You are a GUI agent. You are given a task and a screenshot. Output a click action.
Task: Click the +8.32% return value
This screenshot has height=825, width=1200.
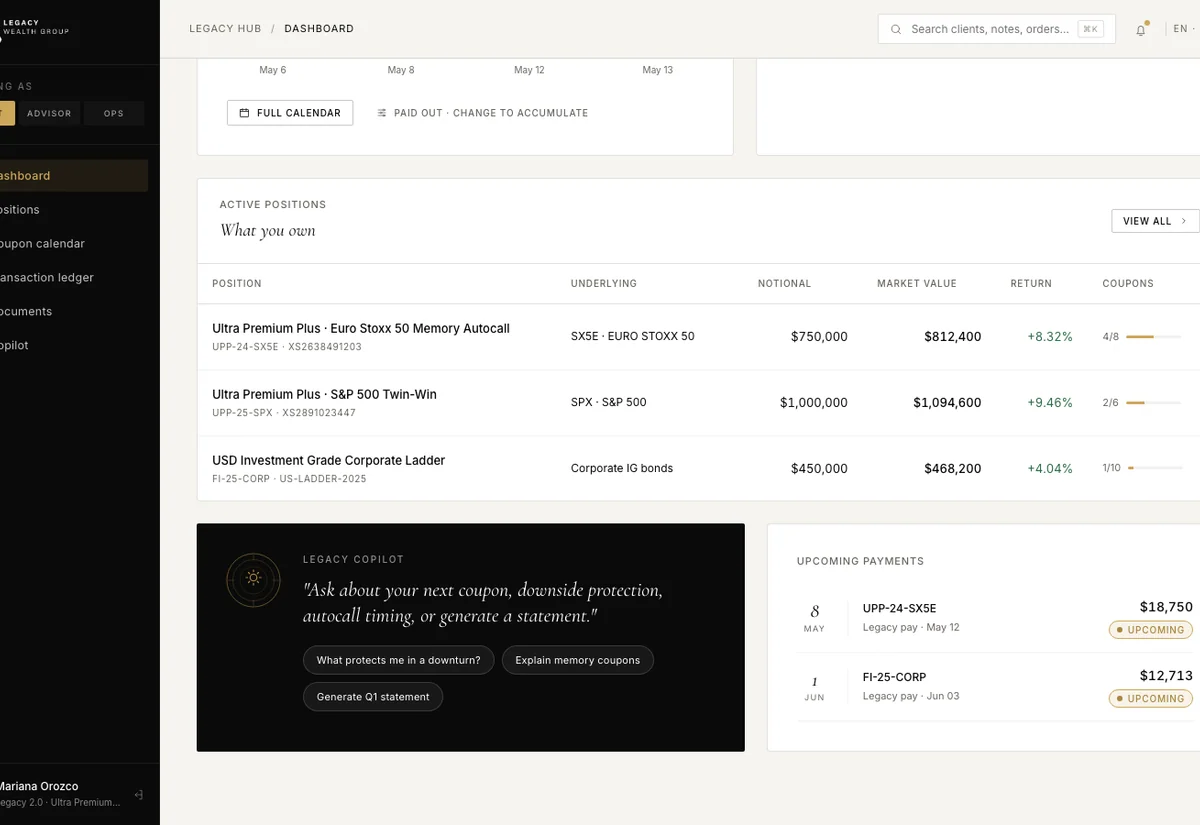[1050, 337]
